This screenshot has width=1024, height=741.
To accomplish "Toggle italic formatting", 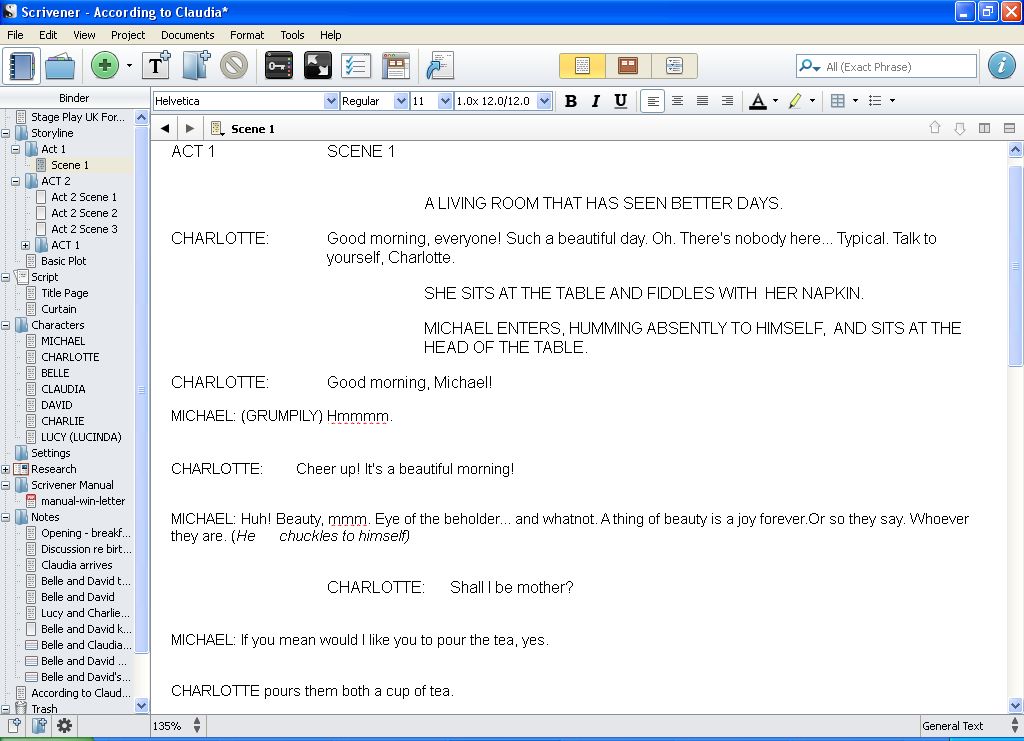I will click(x=595, y=100).
